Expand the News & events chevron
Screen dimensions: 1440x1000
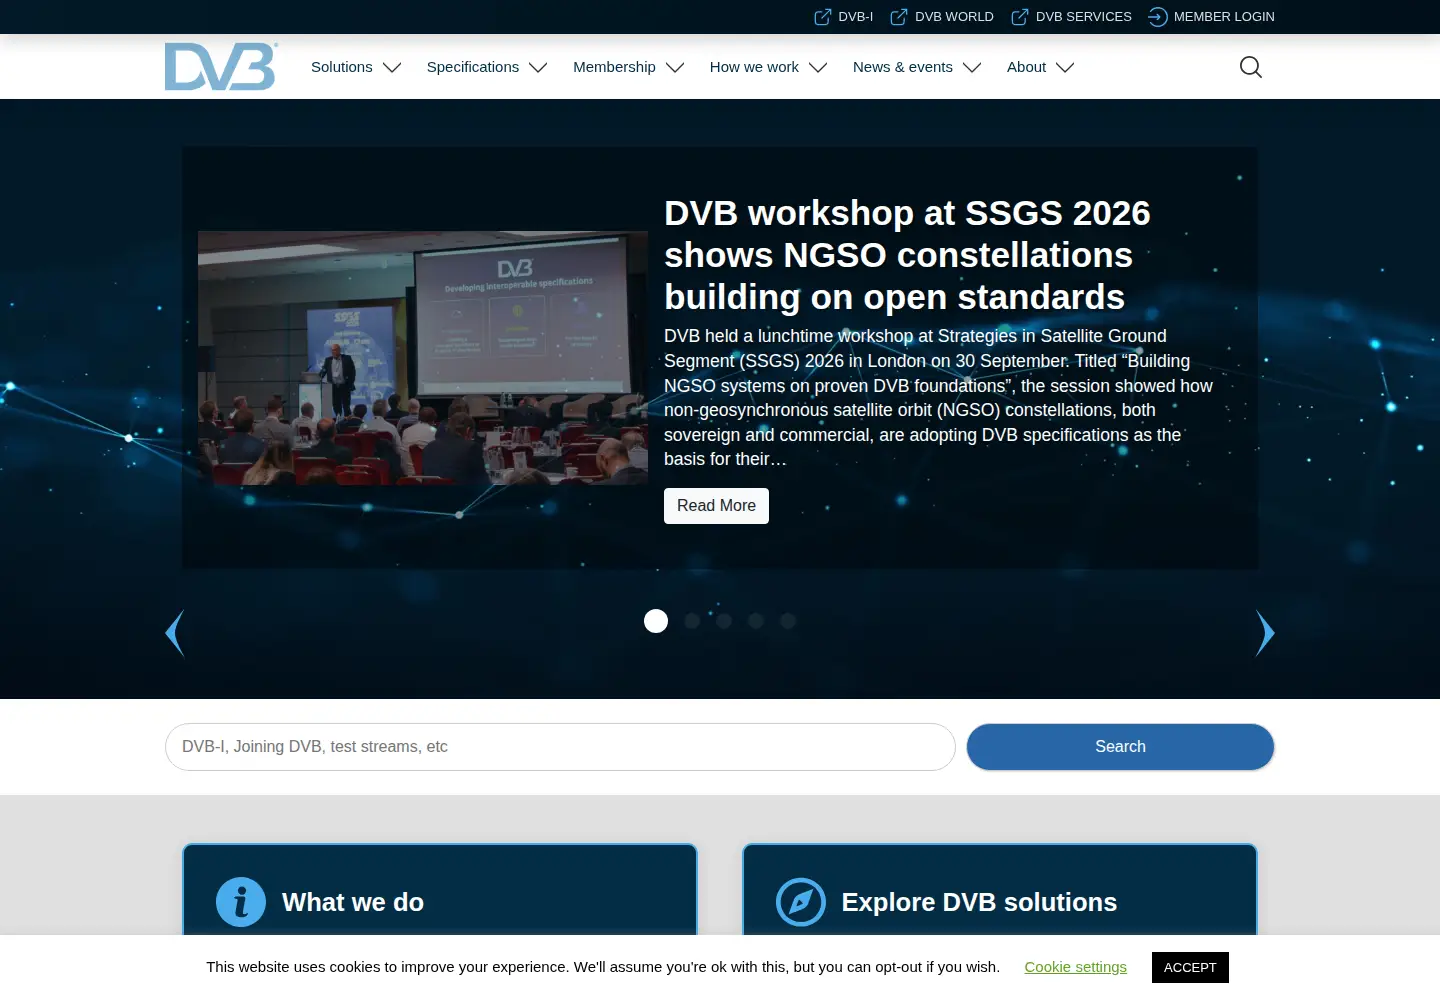pyautogui.click(x=972, y=68)
